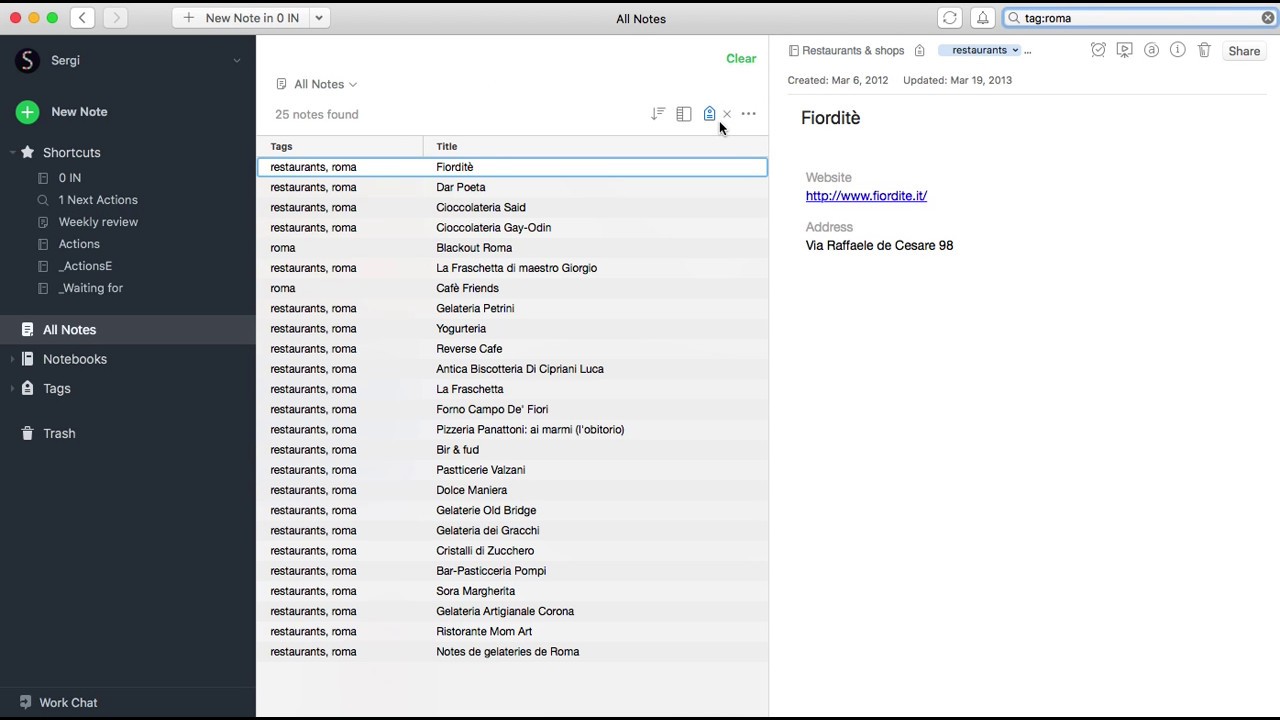Expand the Tags section in the sidebar
This screenshot has width=1280, height=720.
coord(12,388)
